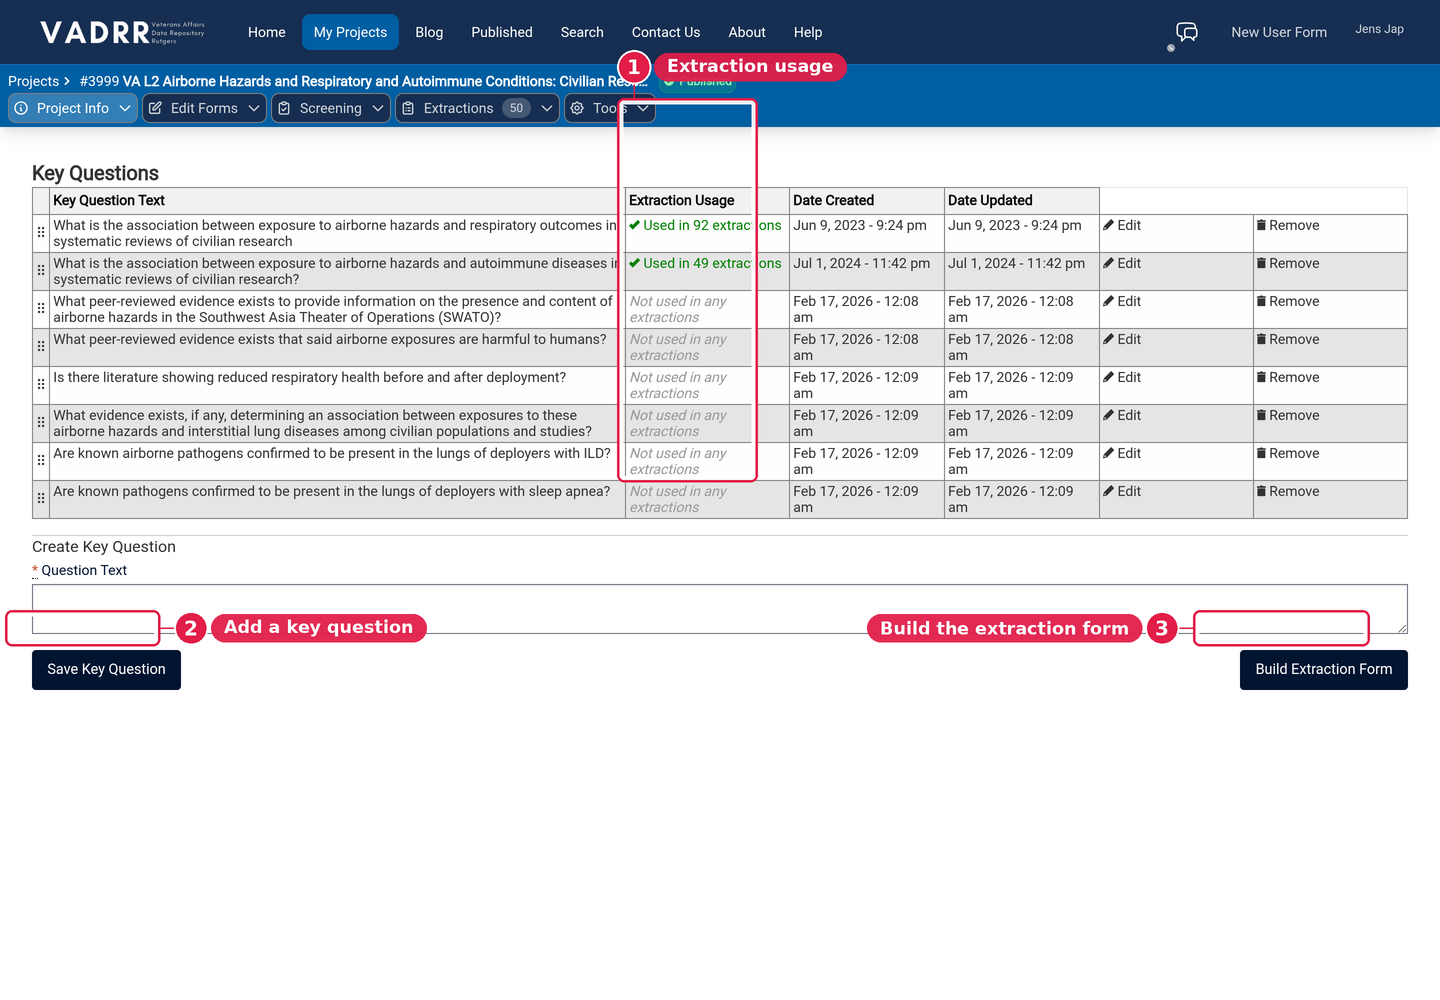Open the New User Form link
1440x1000 pixels.
pyautogui.click(x=1279, y=32)
